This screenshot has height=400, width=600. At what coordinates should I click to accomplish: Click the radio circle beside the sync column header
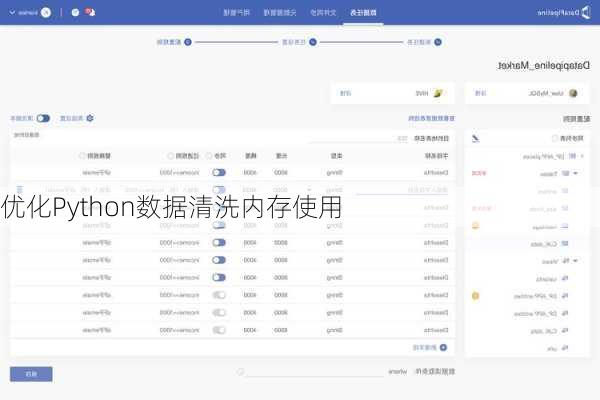pos(209,156)
